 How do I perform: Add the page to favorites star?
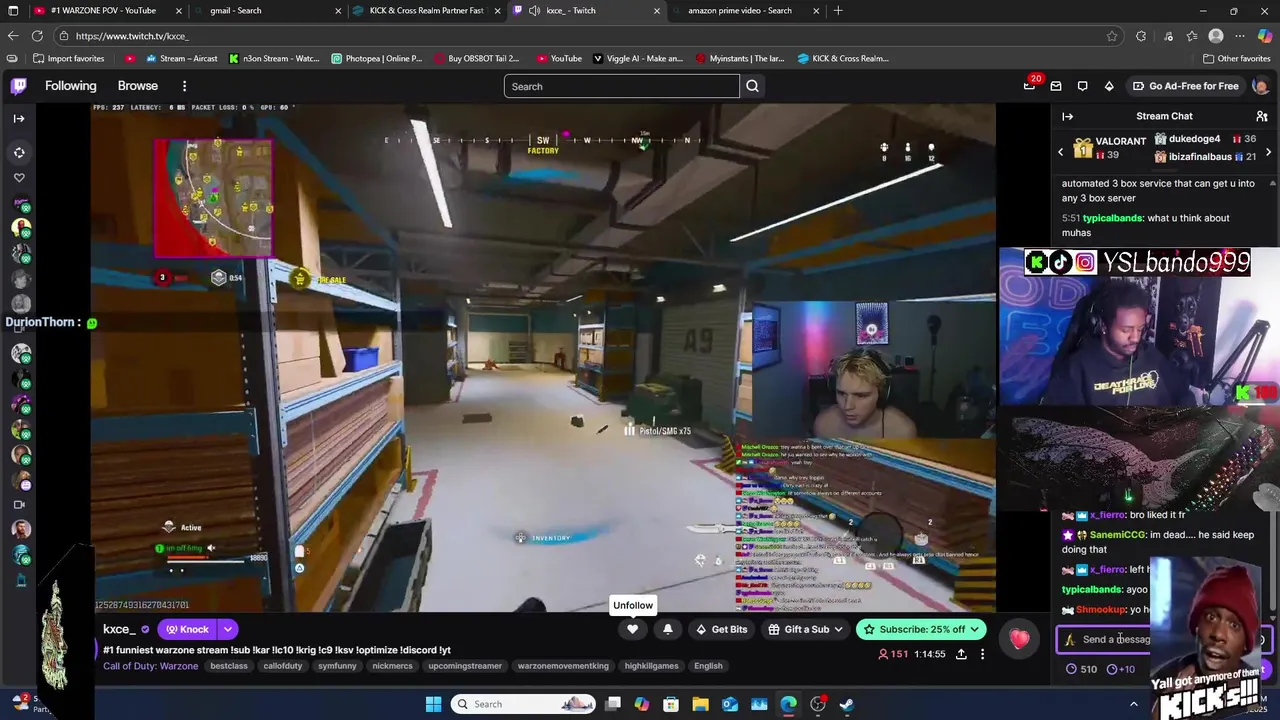tap(1112, 36)
